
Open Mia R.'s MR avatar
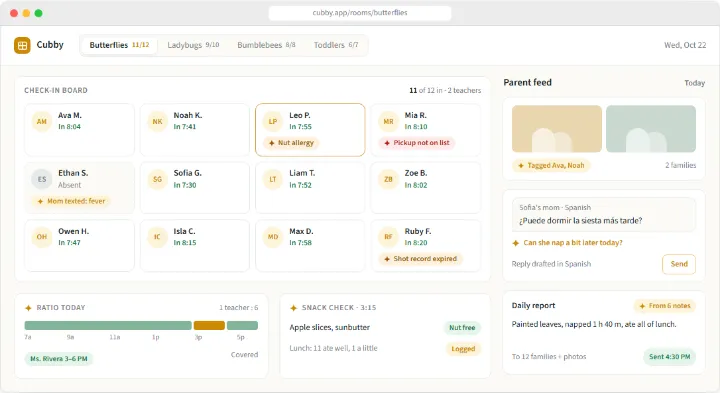(x=388, y=122)
